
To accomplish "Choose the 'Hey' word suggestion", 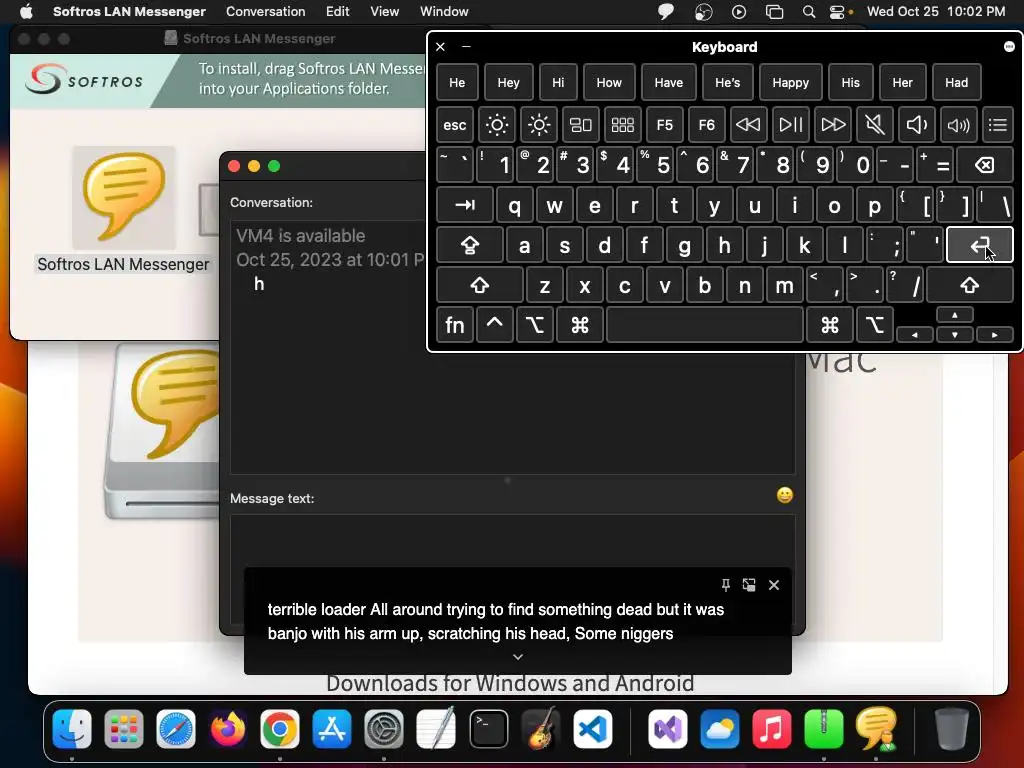I will (508, 82).
